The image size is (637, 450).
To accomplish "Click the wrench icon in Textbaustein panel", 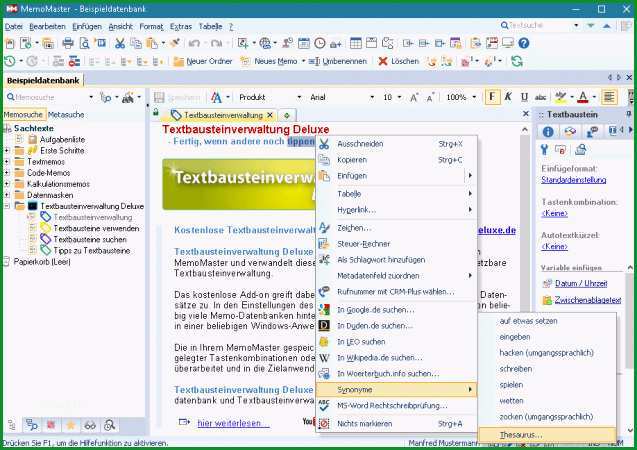I will 544,150.
